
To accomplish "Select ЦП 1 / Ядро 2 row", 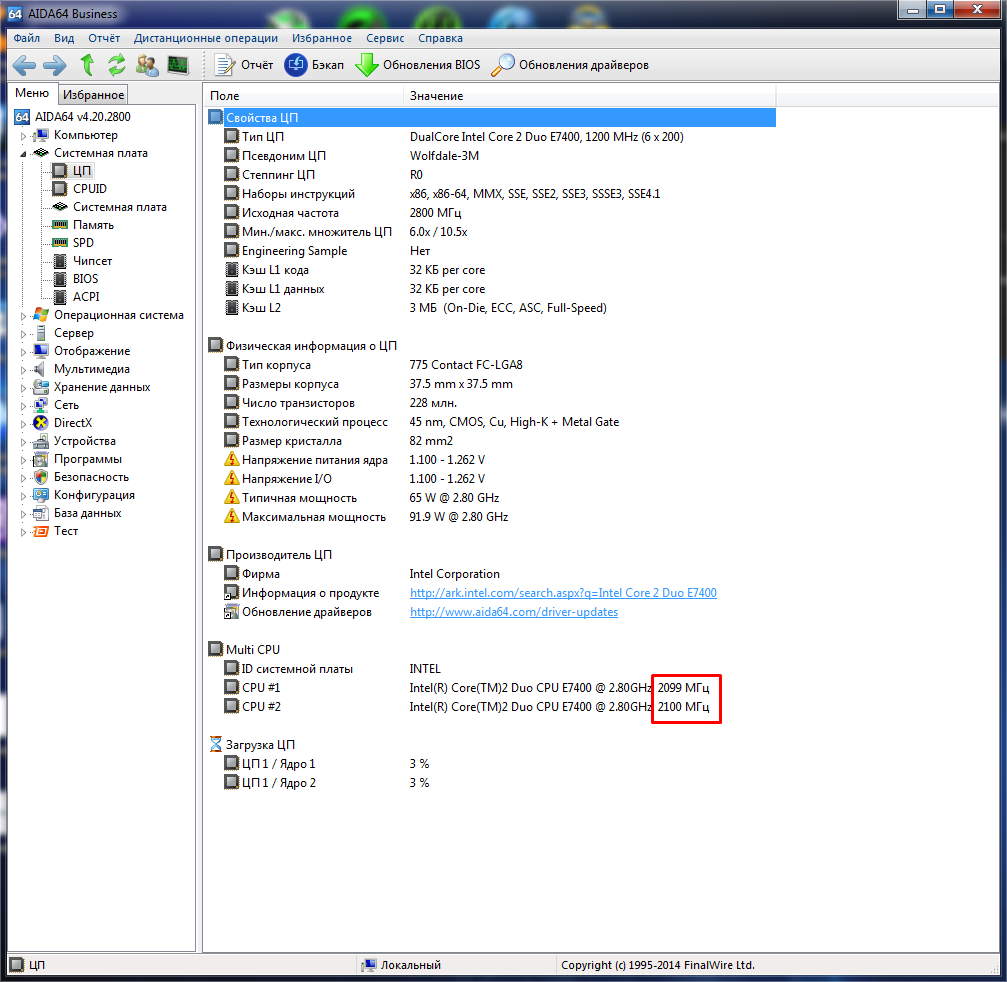I will (x=491, y=782).
